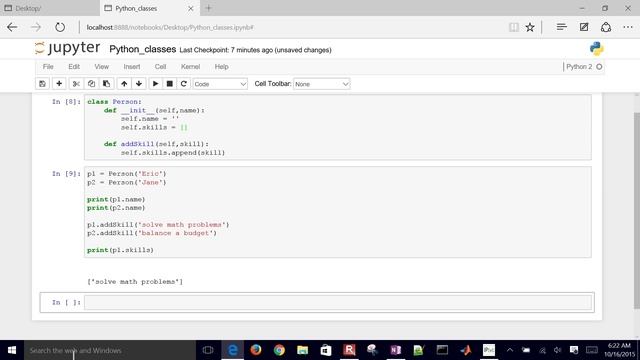Go forward in the browser

pos(36,27)
